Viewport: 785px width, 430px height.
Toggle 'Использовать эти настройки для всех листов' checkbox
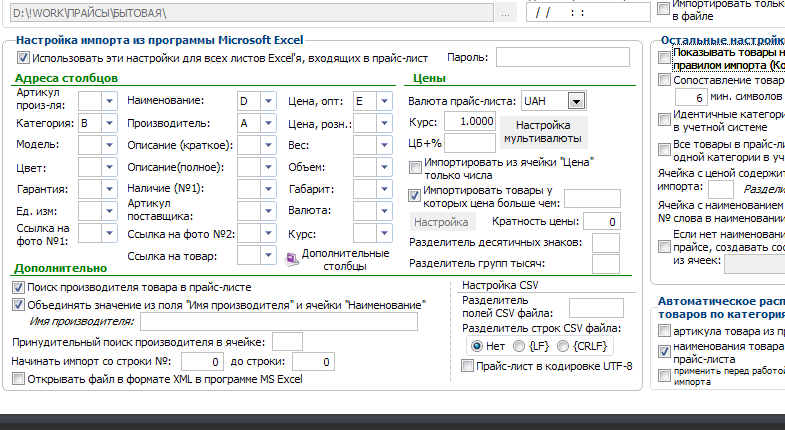pyautogui.click(x=23, y=58)
